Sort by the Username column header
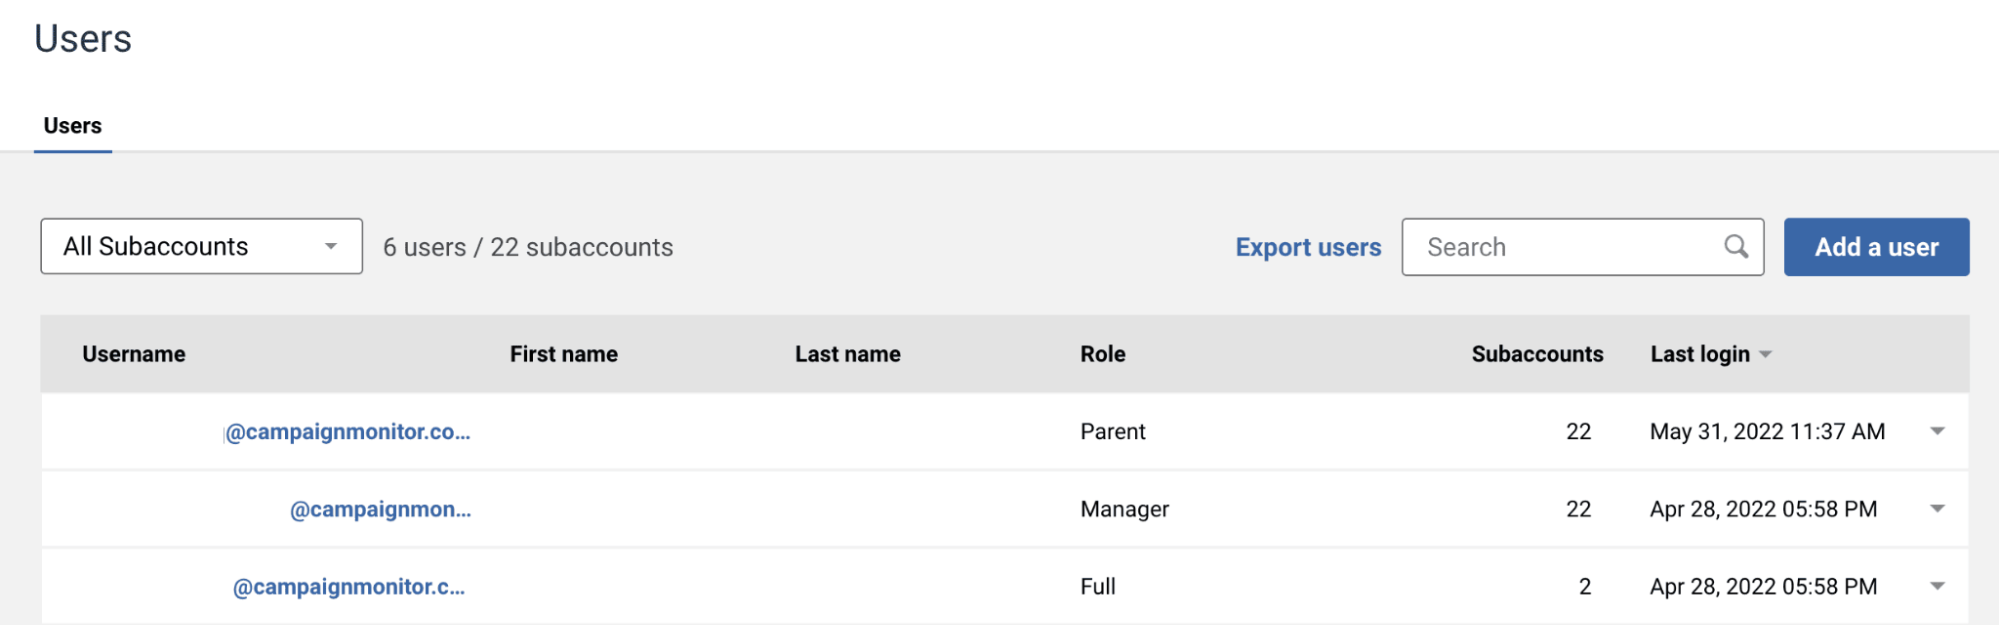 click(x=134, y=354)
